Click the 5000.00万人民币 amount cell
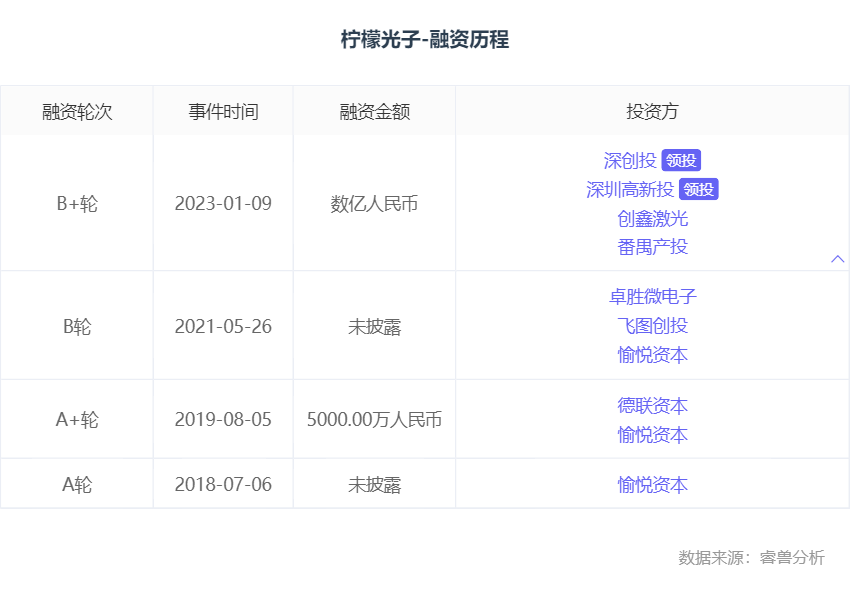 pos(375,420)
